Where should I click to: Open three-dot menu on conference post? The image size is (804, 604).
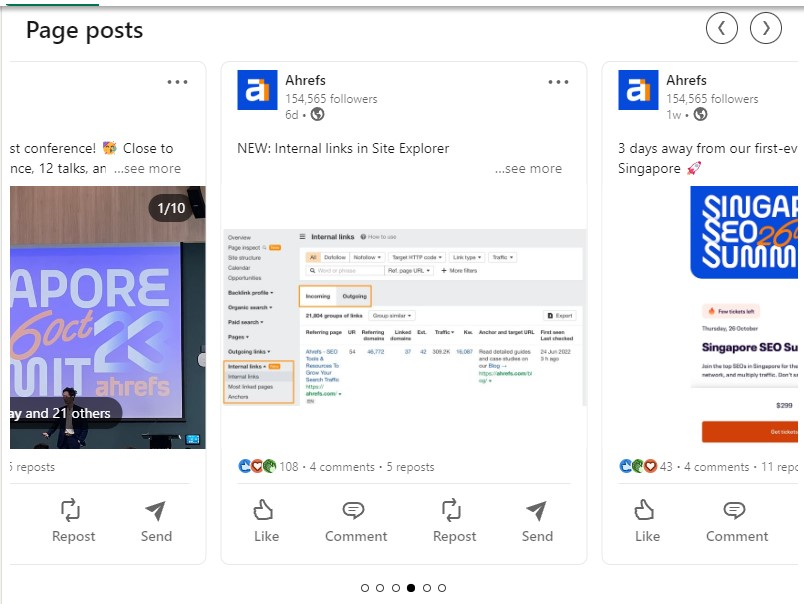coord(177,82)
